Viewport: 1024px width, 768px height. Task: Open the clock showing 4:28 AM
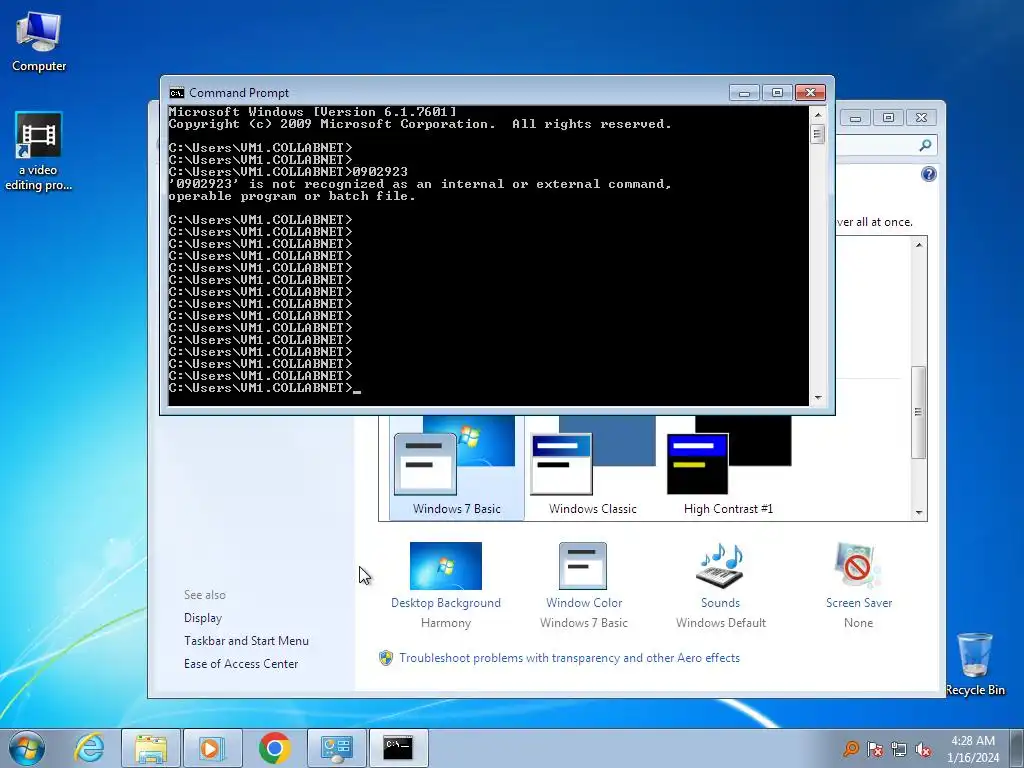pos(973,748)
